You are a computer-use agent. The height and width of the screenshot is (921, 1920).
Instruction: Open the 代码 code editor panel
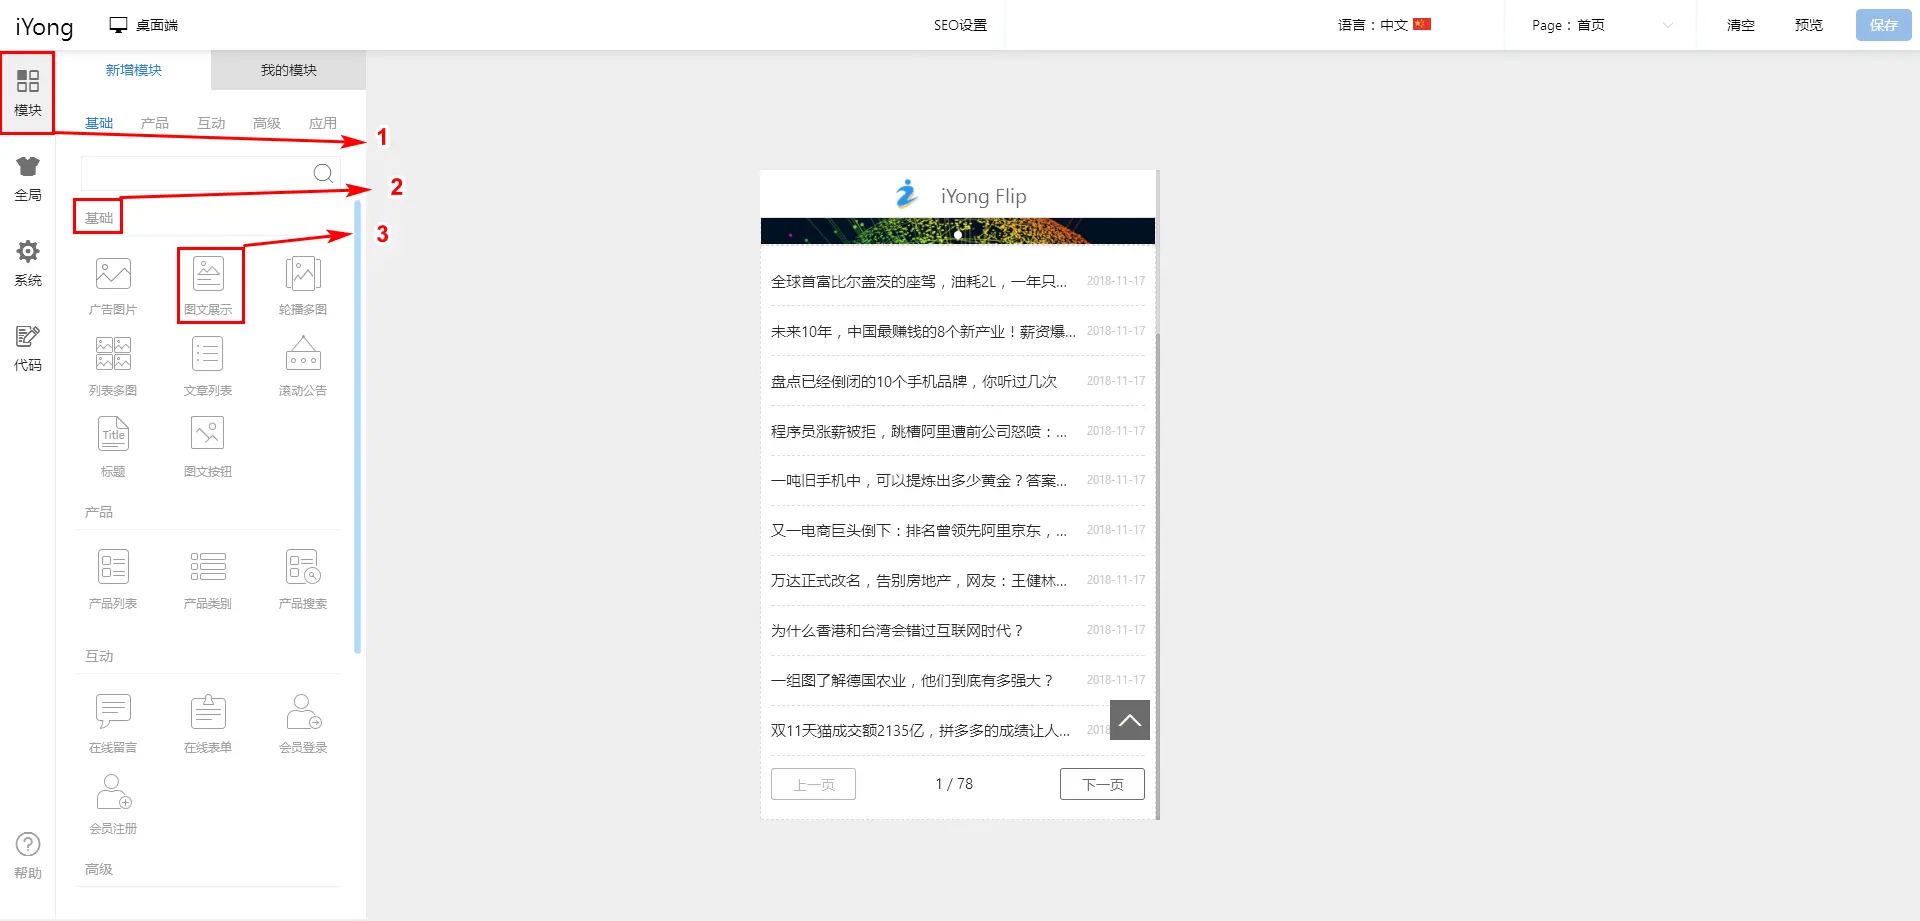coord(28,348)
